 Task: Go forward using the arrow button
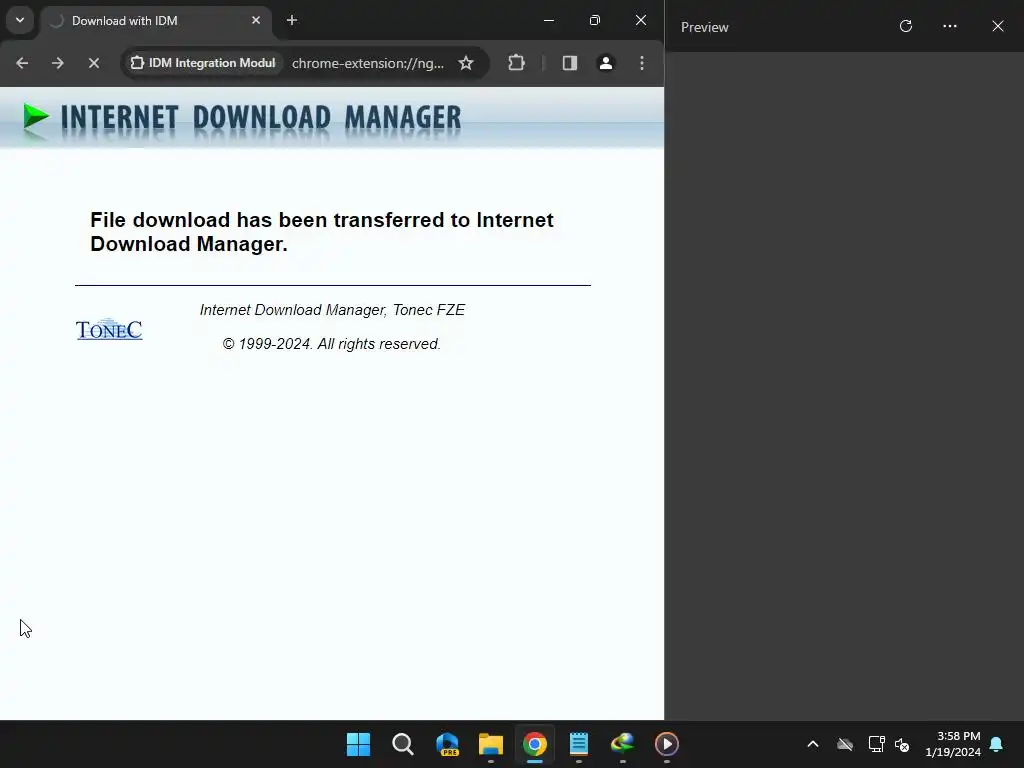(57, 63)
